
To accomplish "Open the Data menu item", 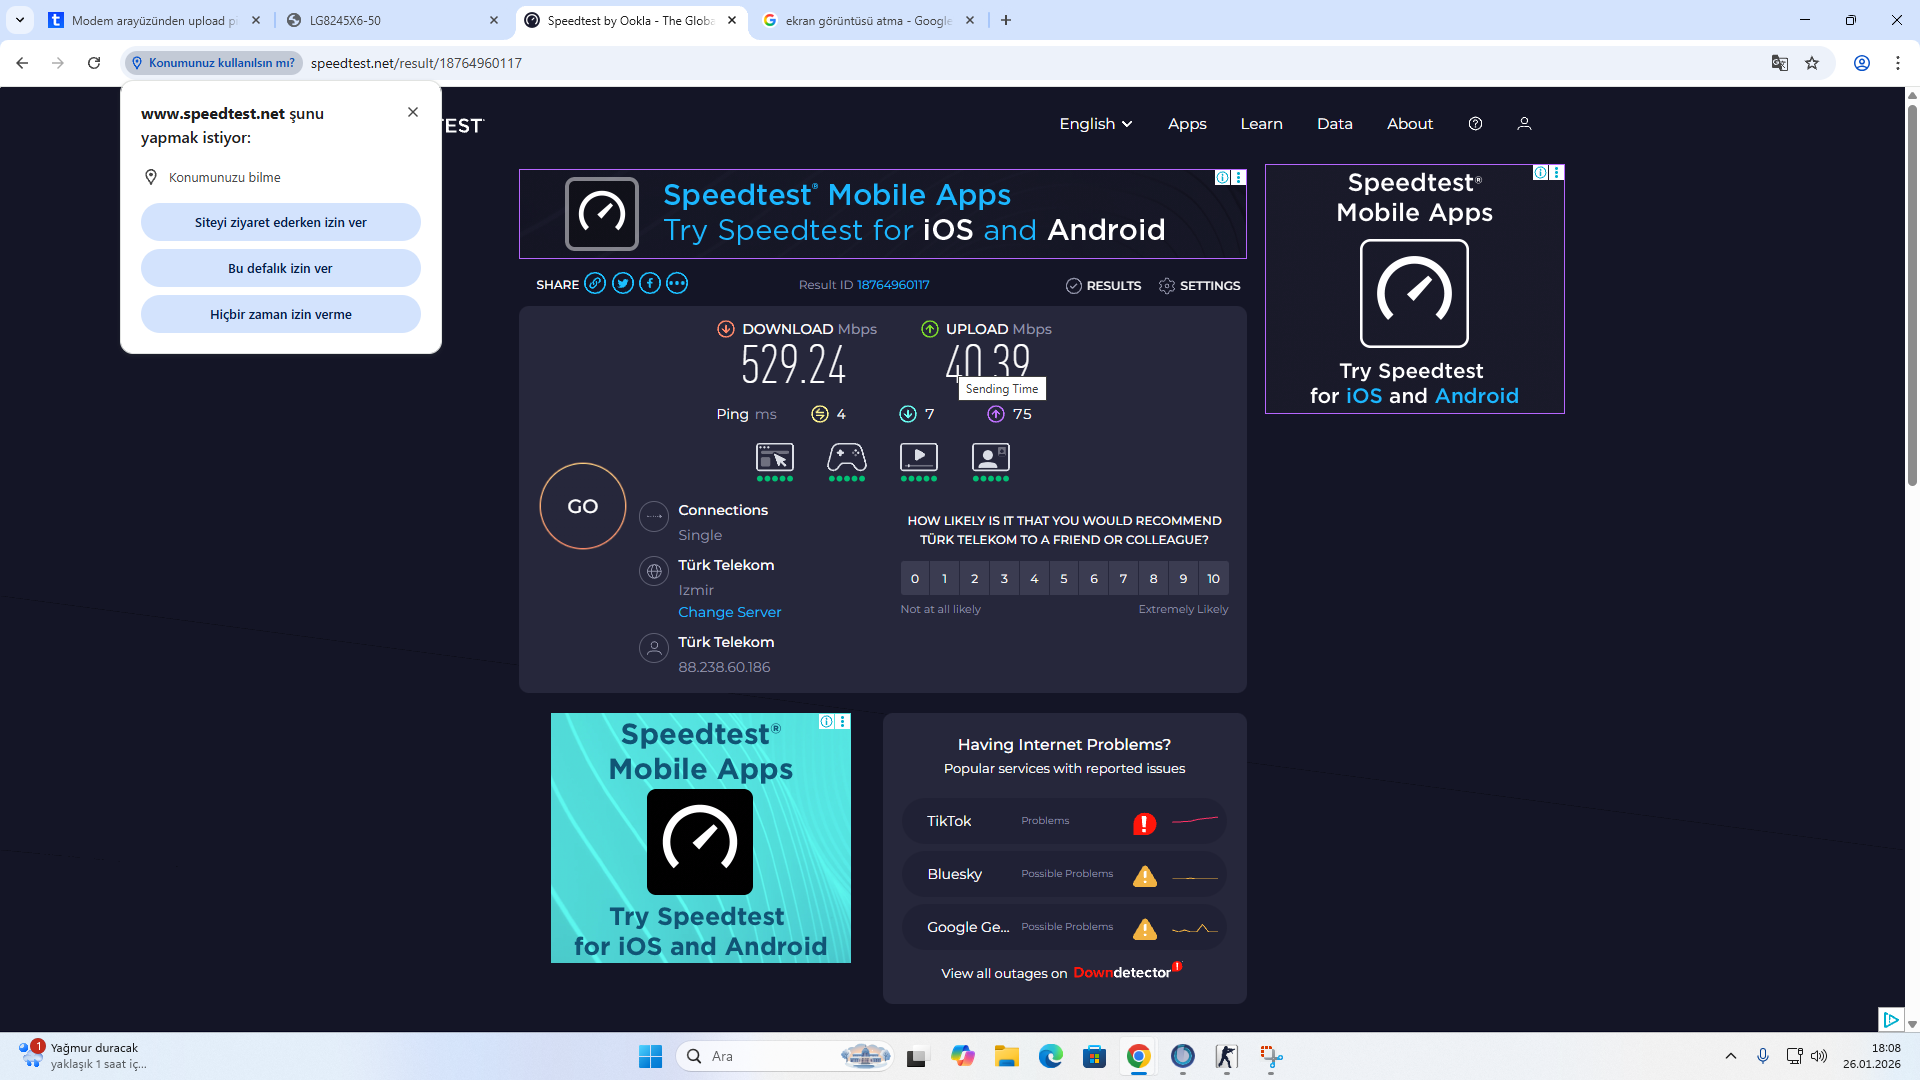I will coord(1334,124).
